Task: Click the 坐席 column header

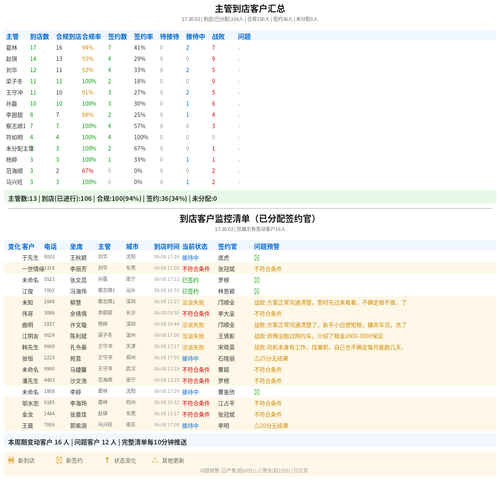Action: [x=76, y=247]
